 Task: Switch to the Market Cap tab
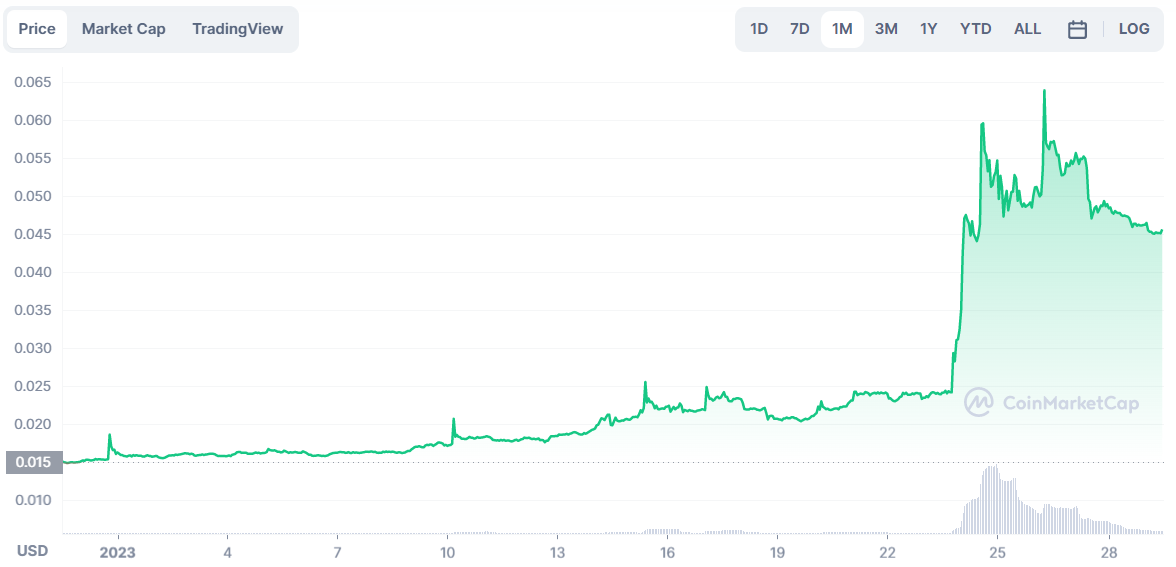[x=124, y=29]
